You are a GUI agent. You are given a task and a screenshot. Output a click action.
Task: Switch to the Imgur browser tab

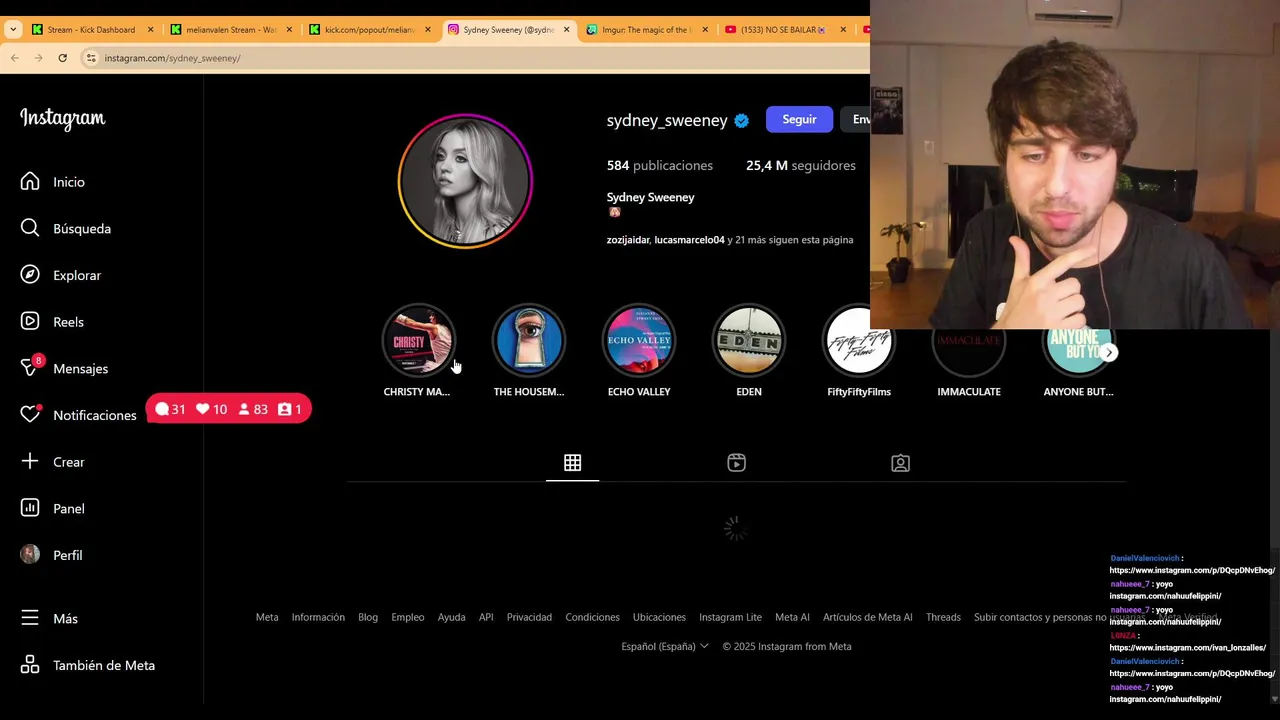645,29
